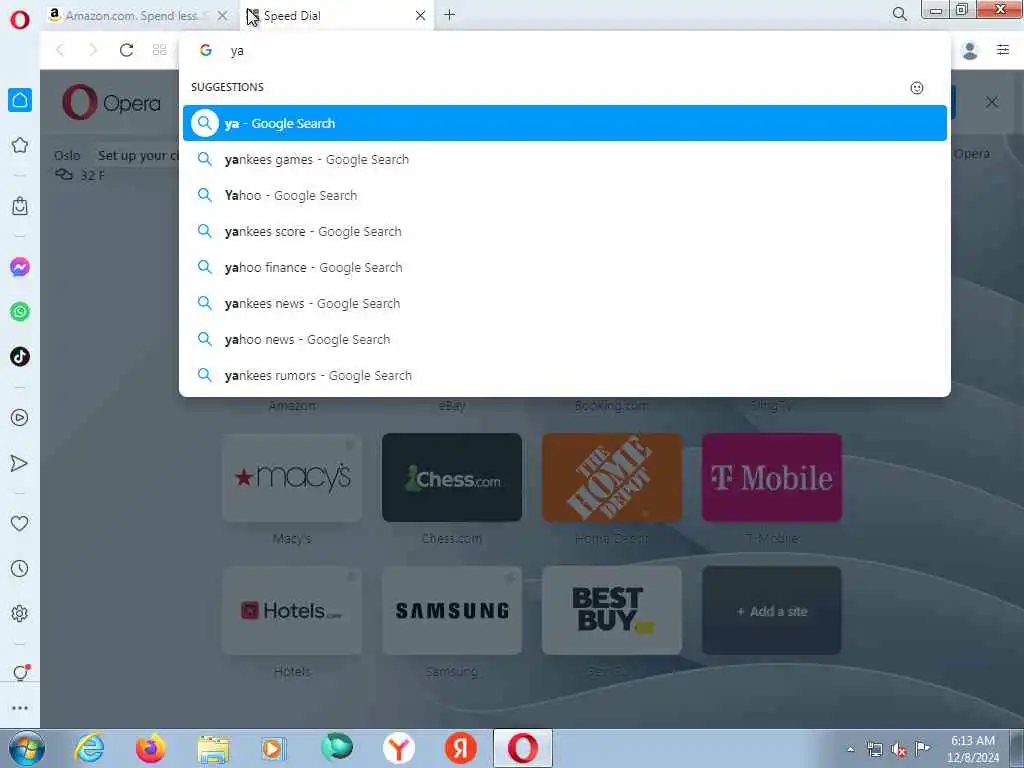Image resolution: width=1024 pixels, height=768 pixels.
Task: Open the tab search magnifier icon
Action: pos(899,14)
